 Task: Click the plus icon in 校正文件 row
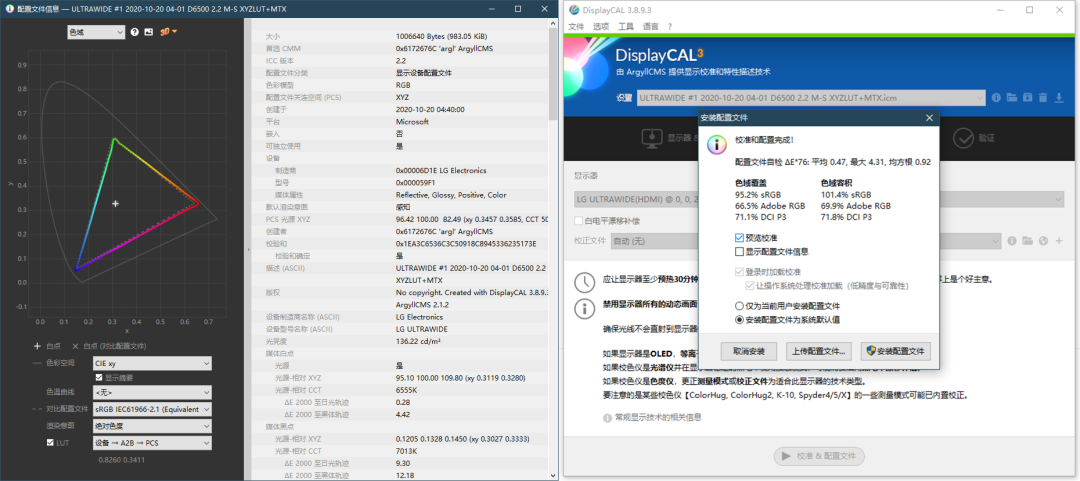[x=1059, y=241]
